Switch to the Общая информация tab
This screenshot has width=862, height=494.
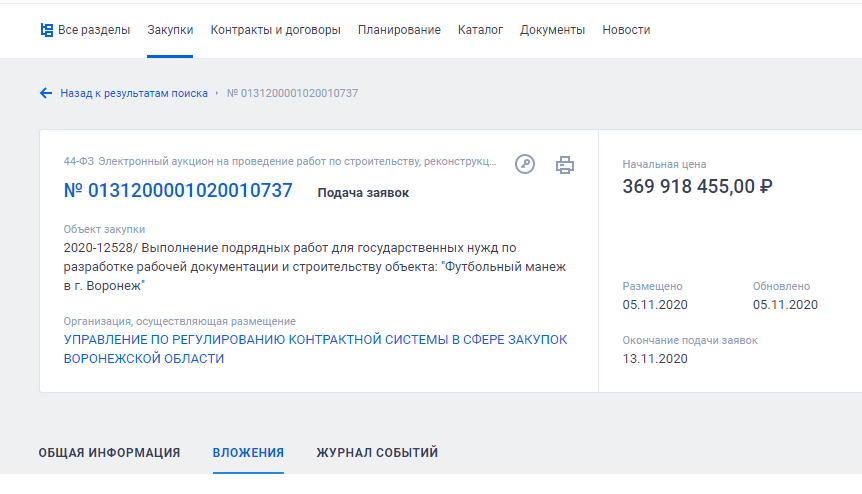pyautogui.click(x=109, y=453)
